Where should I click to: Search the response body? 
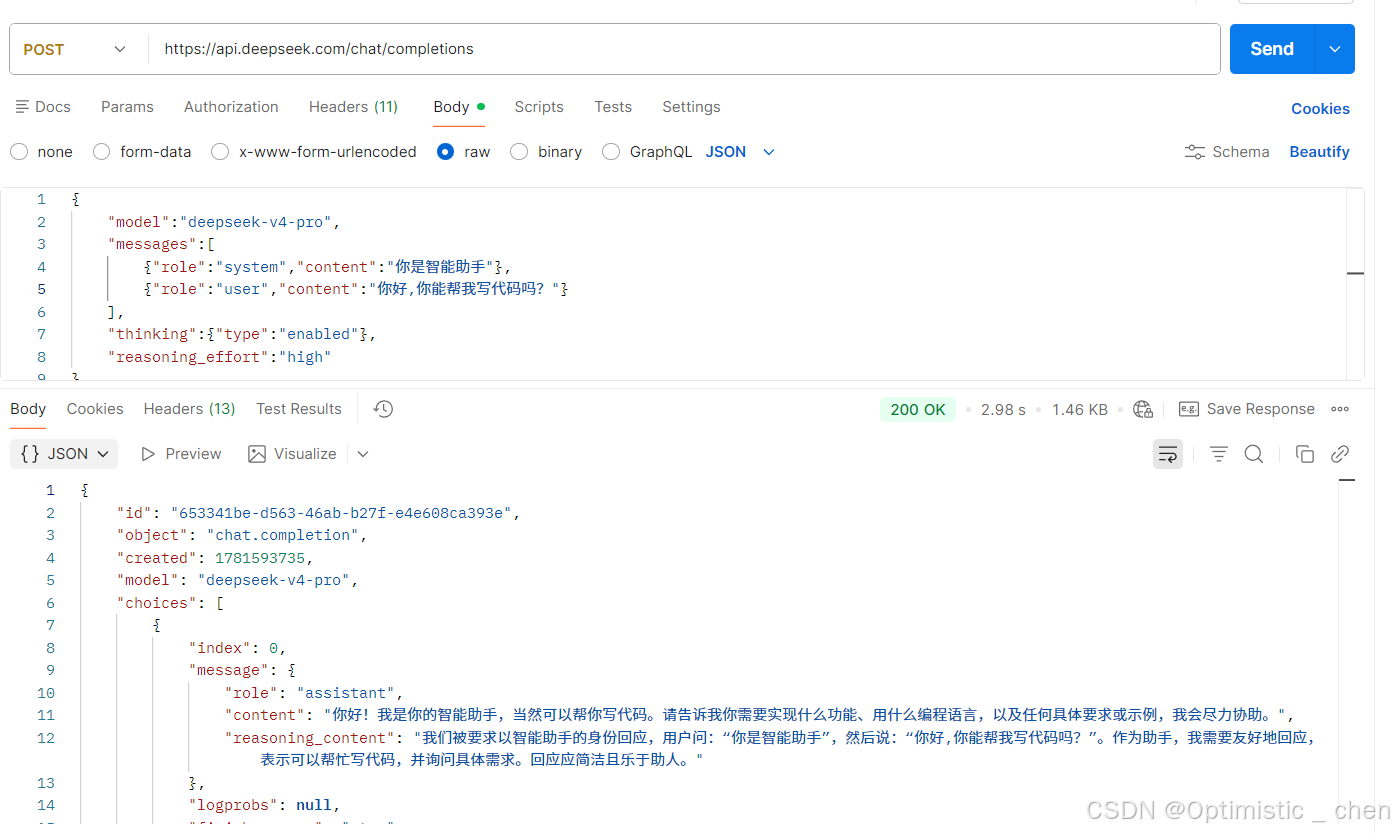coord(1253,454)
